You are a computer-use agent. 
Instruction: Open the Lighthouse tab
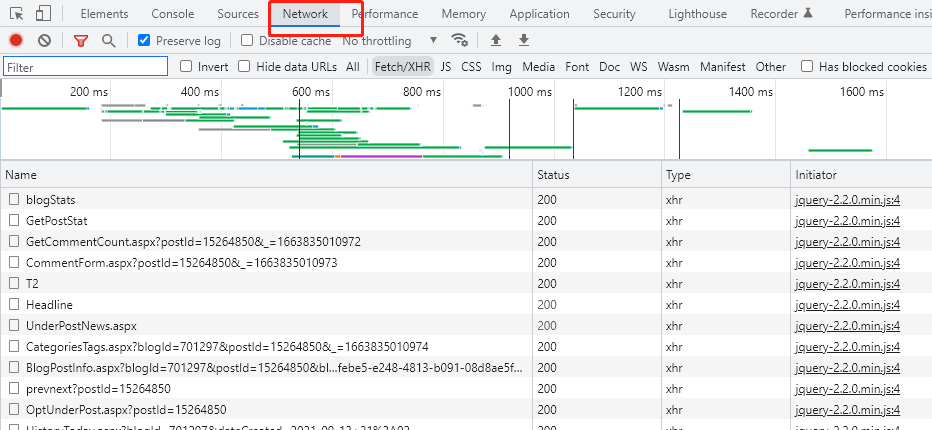(x=697, y=14)
